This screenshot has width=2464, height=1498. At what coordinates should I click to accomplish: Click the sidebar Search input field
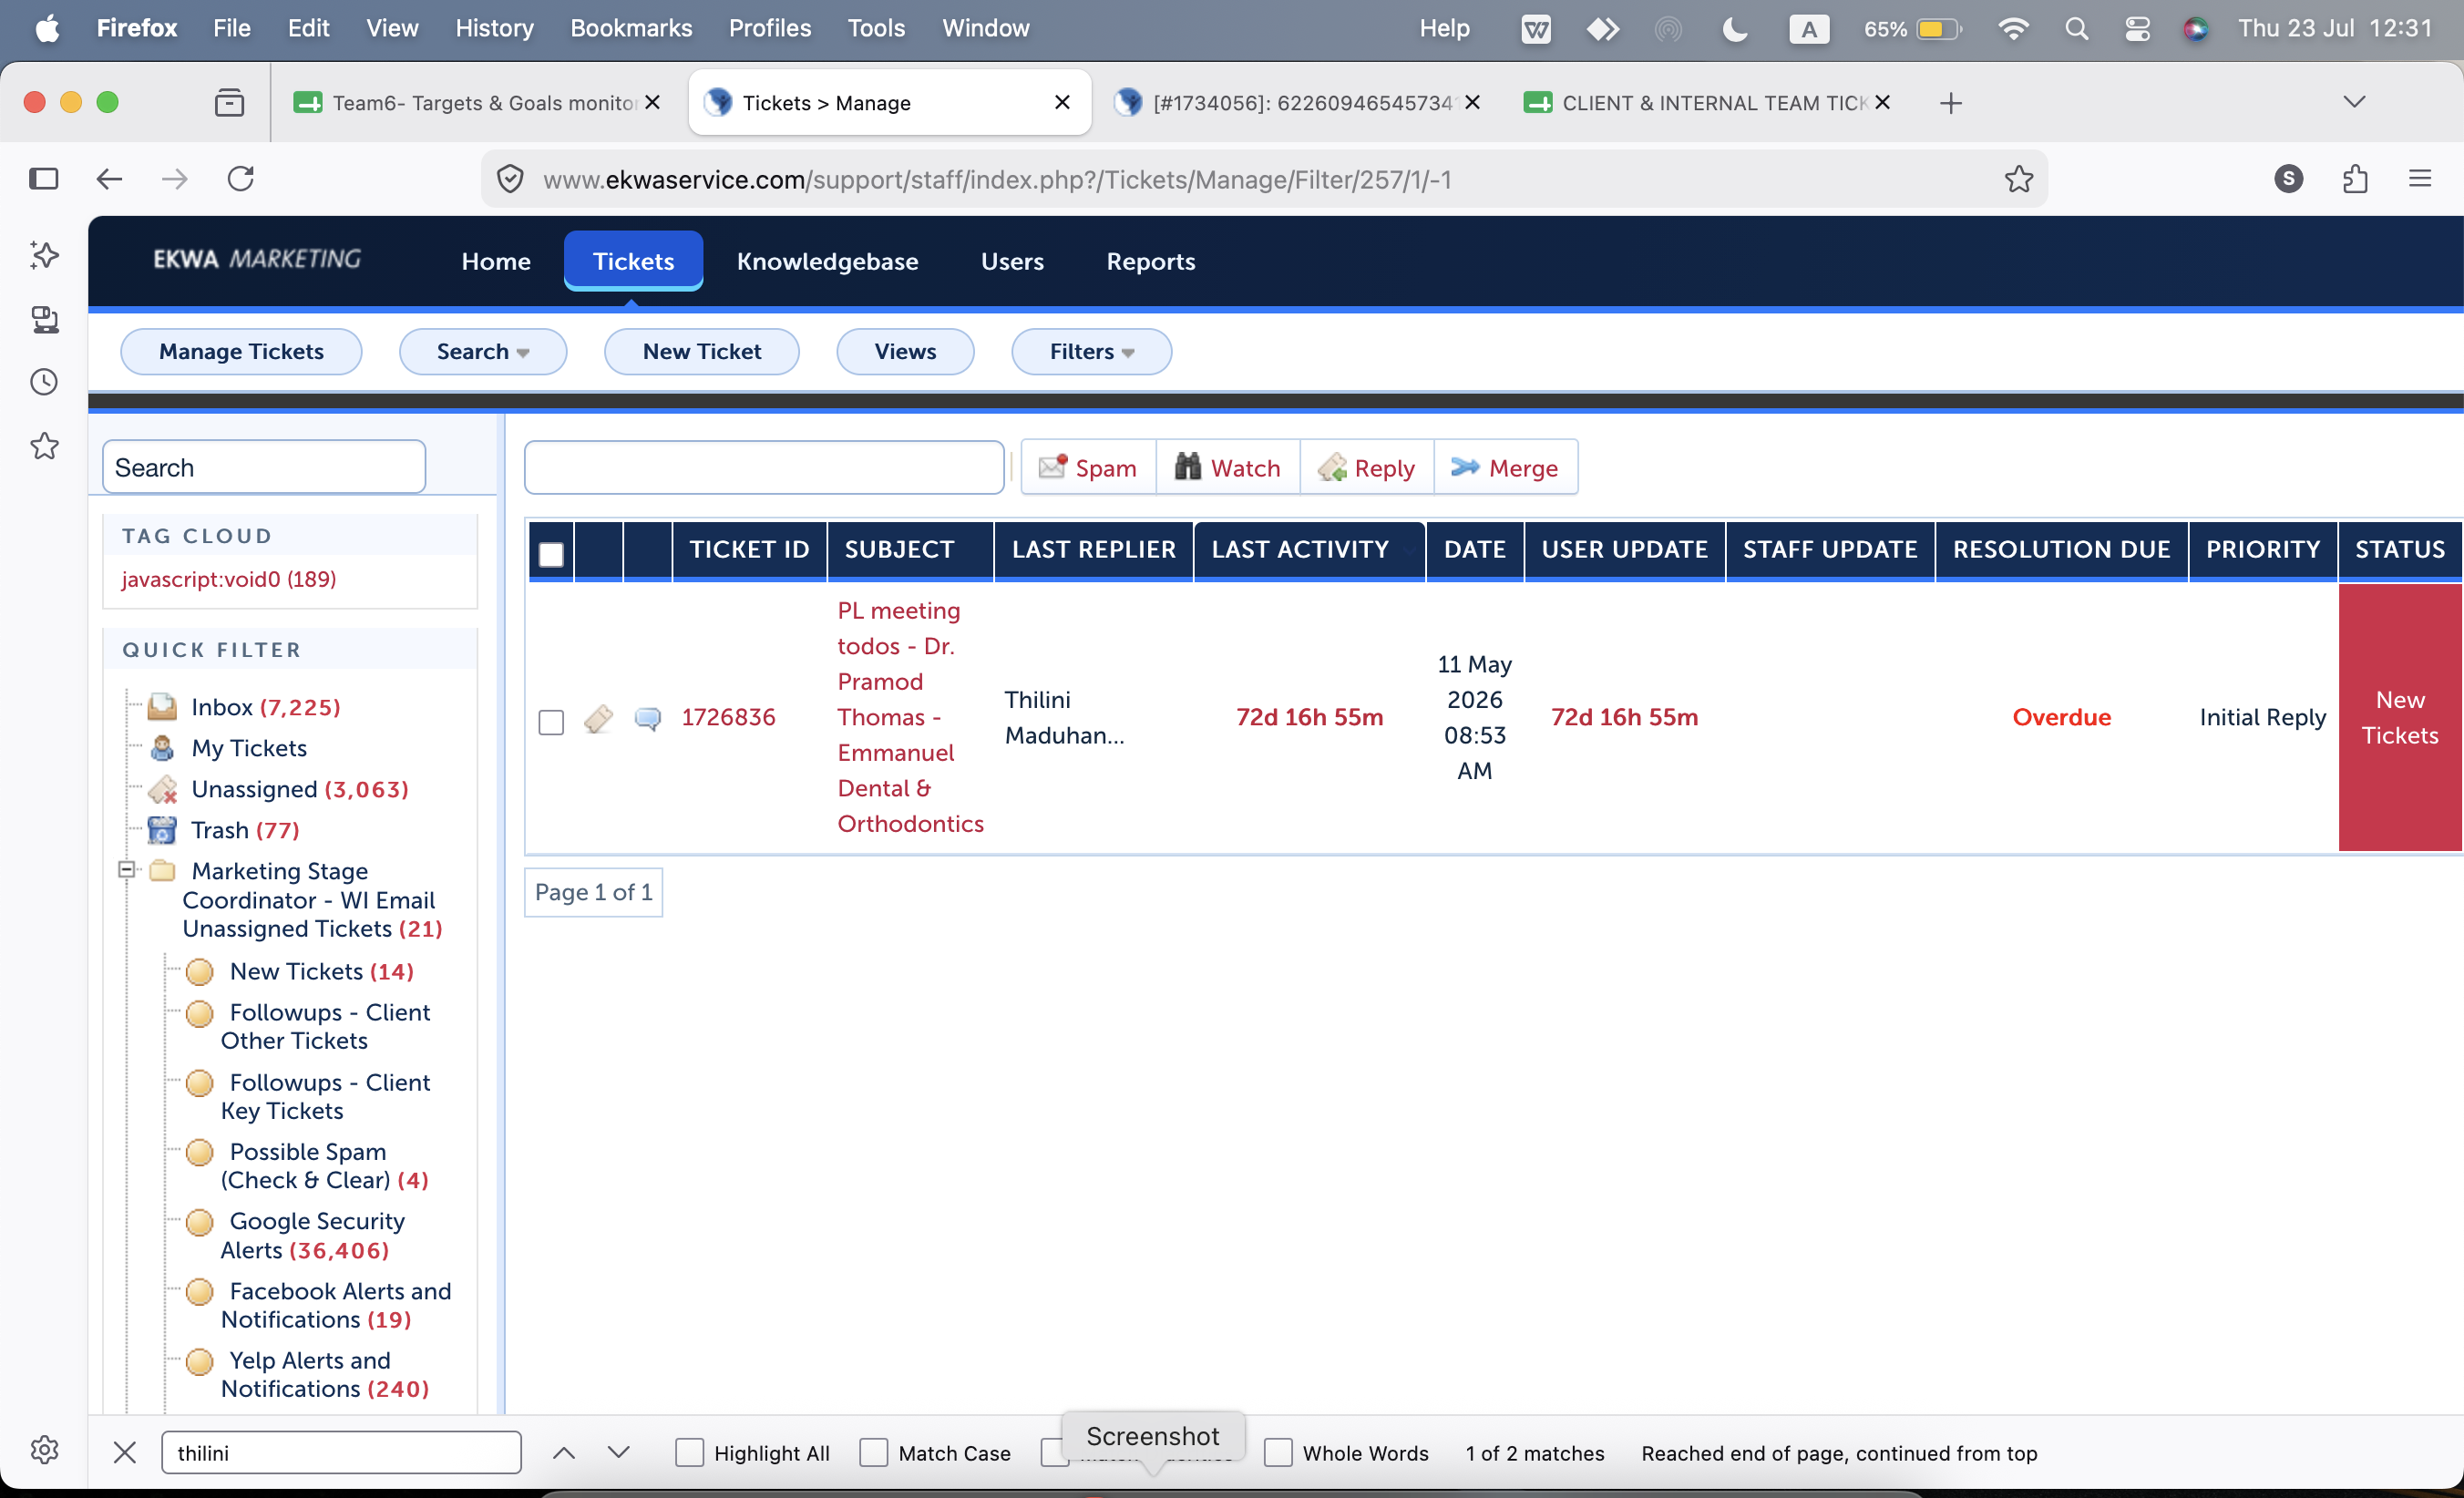(x=264, y=467)
